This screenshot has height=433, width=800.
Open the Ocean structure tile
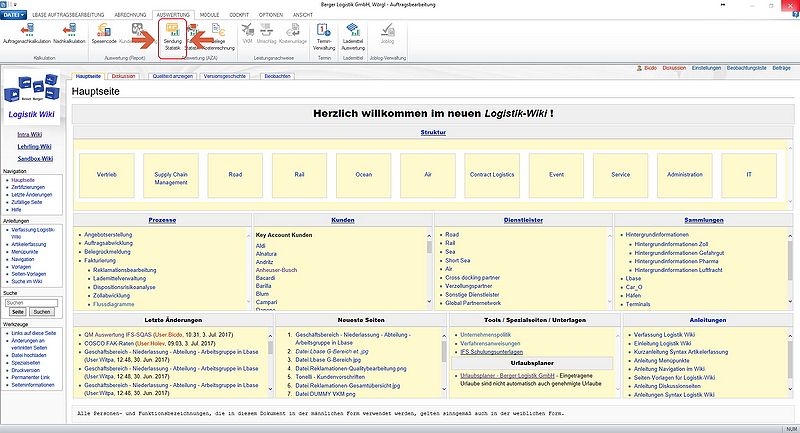point(364,175)
